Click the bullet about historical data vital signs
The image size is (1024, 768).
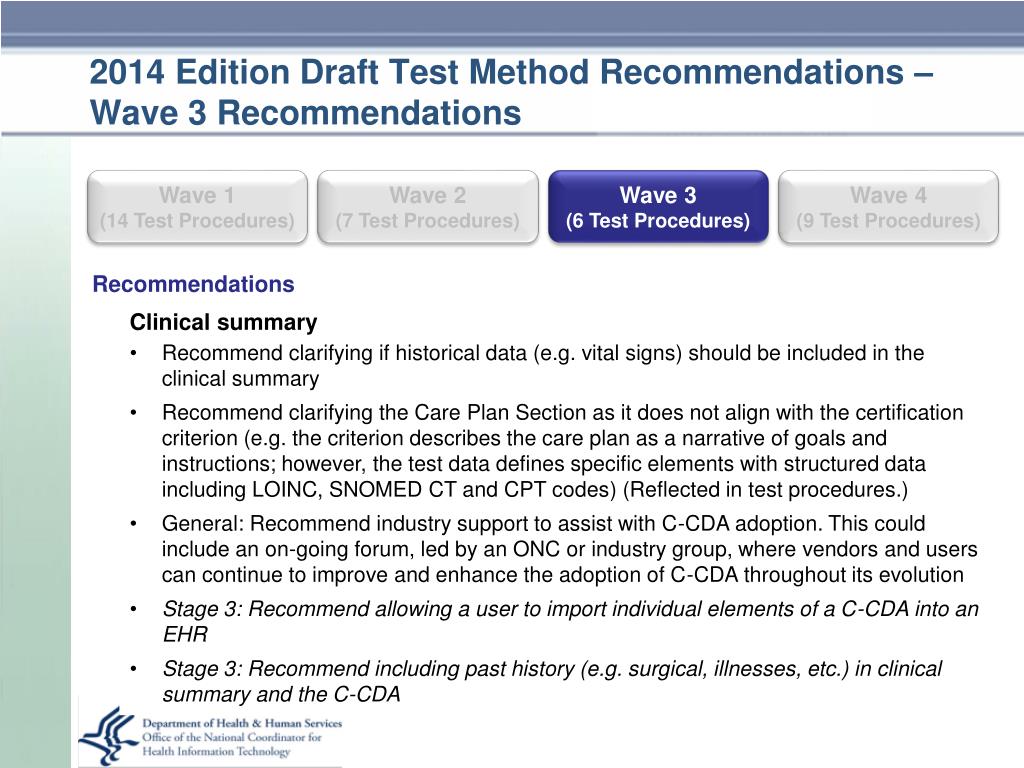tap(543, 366)
